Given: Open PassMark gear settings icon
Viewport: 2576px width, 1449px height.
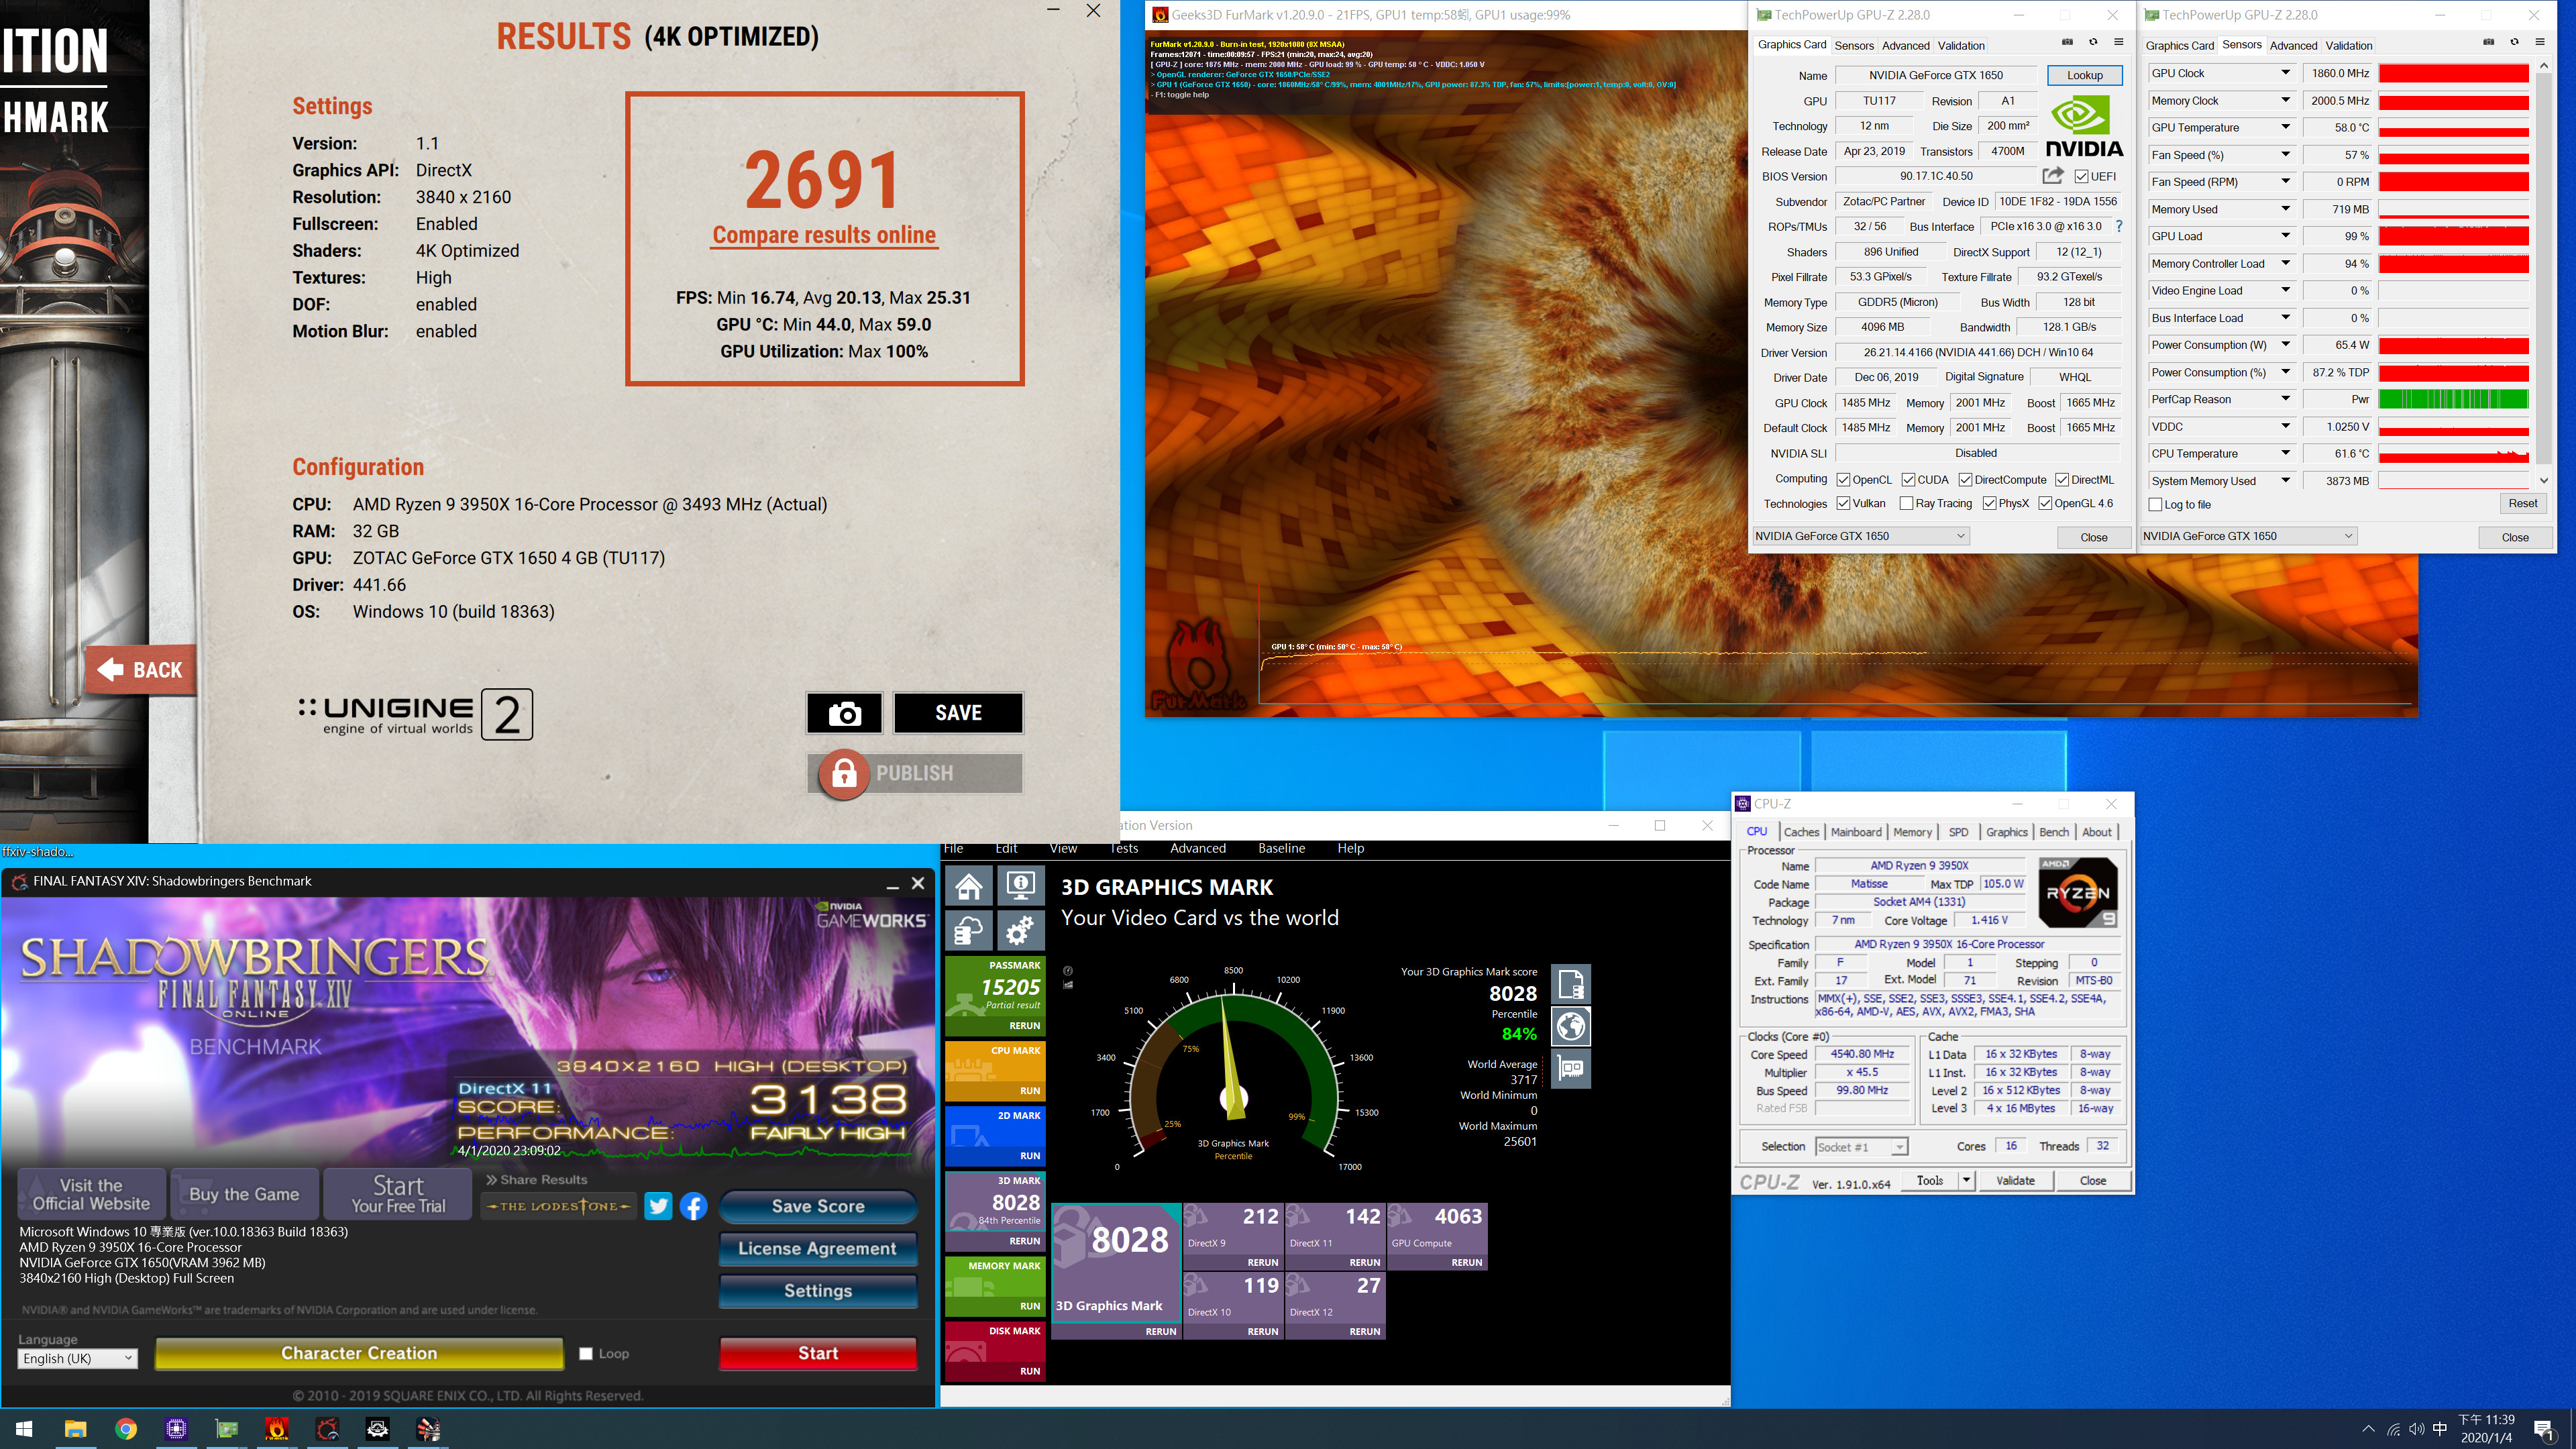Looking at the screenshot, I should tap(1020, 932).
